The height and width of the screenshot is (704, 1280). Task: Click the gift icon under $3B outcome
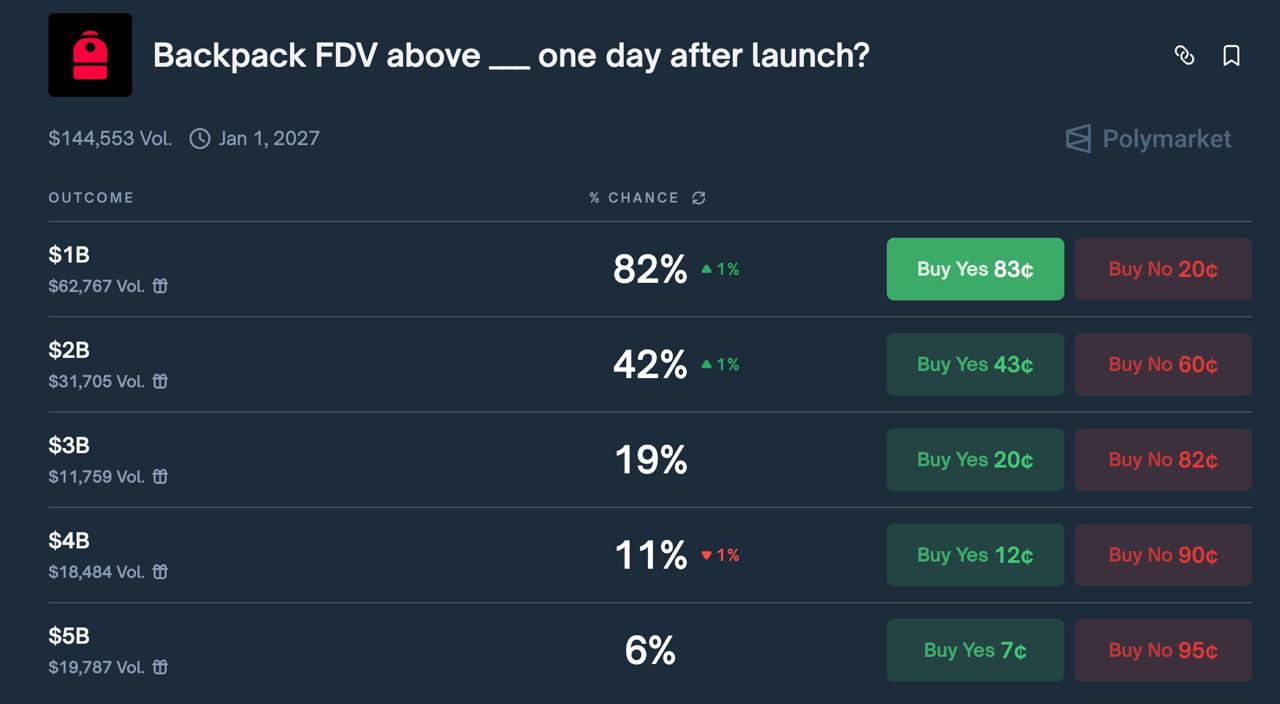pyautogui.click(x=160, y=477)
